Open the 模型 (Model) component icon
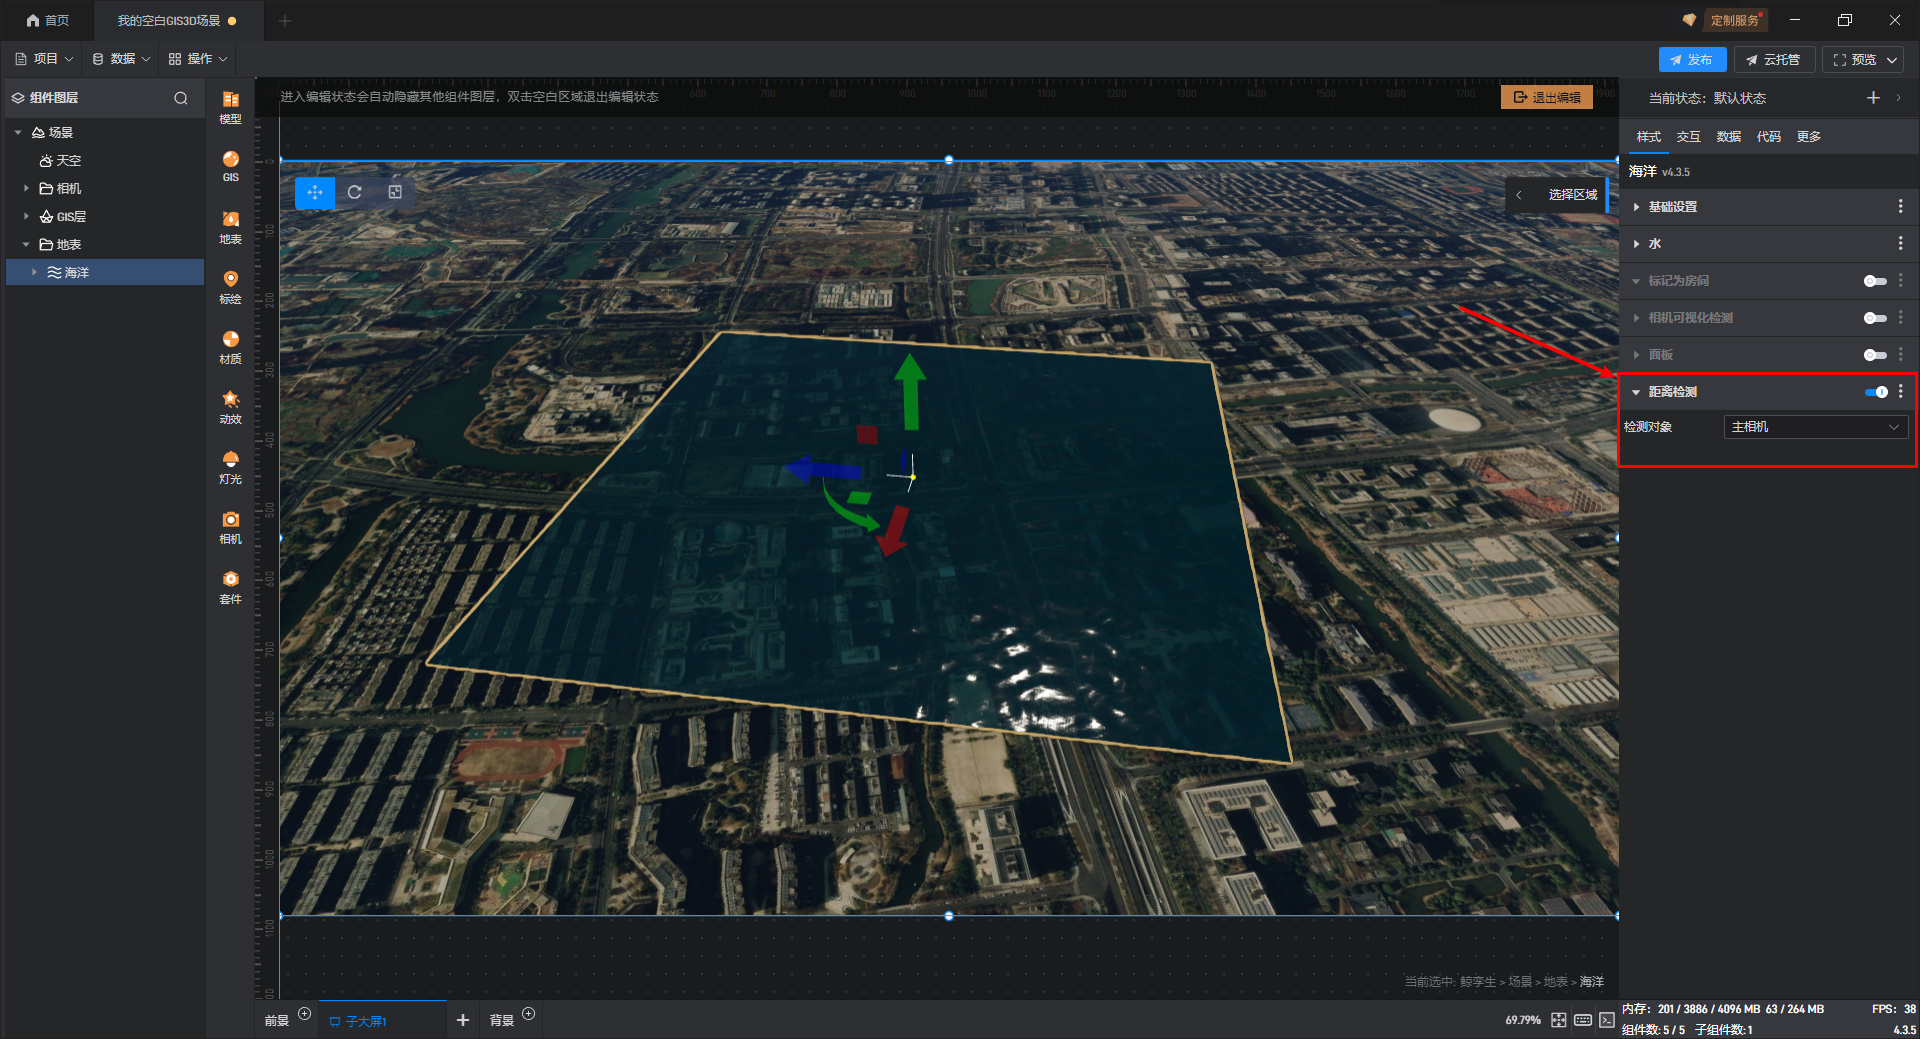 230,106
